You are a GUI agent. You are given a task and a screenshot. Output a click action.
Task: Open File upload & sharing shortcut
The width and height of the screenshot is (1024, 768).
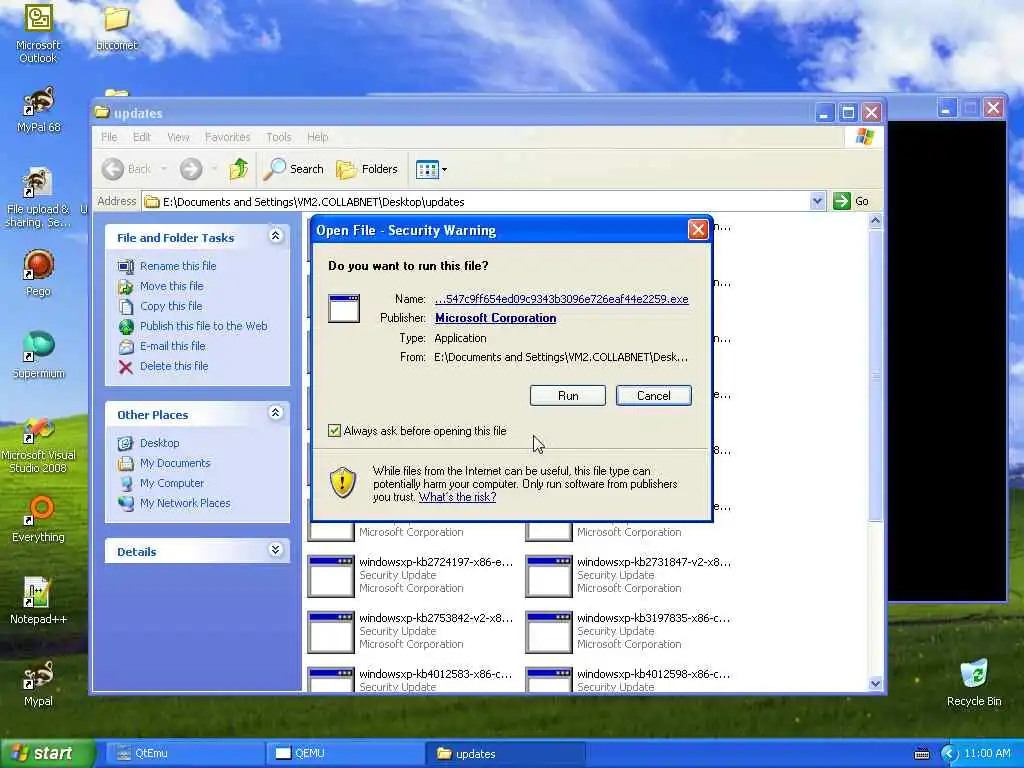click(x=38, y=197)
